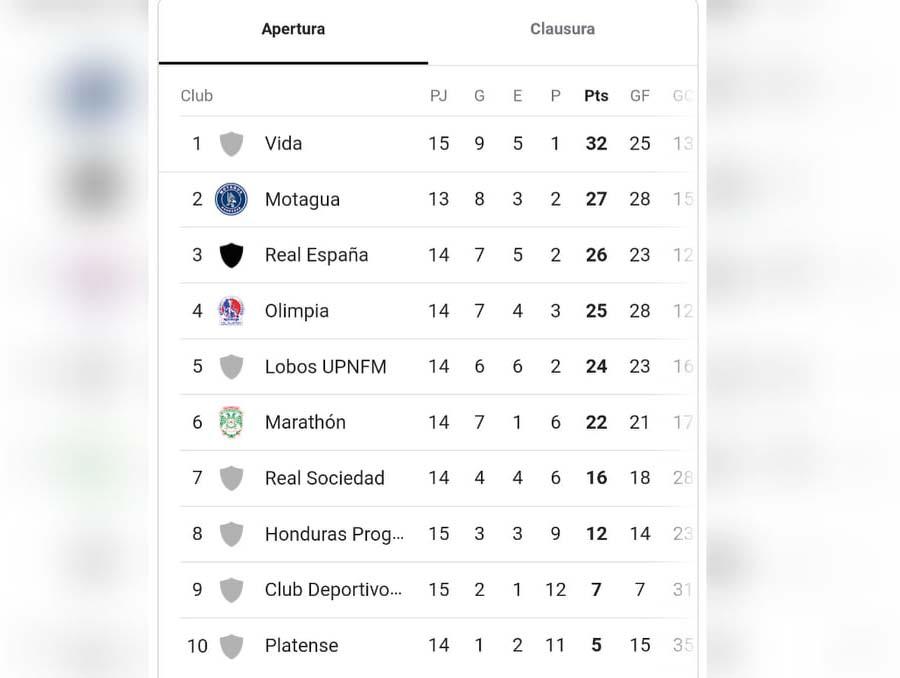The image size is (900, 678).
Task: Click the Real Sociedad shield icon
Action: coord(231,478)
